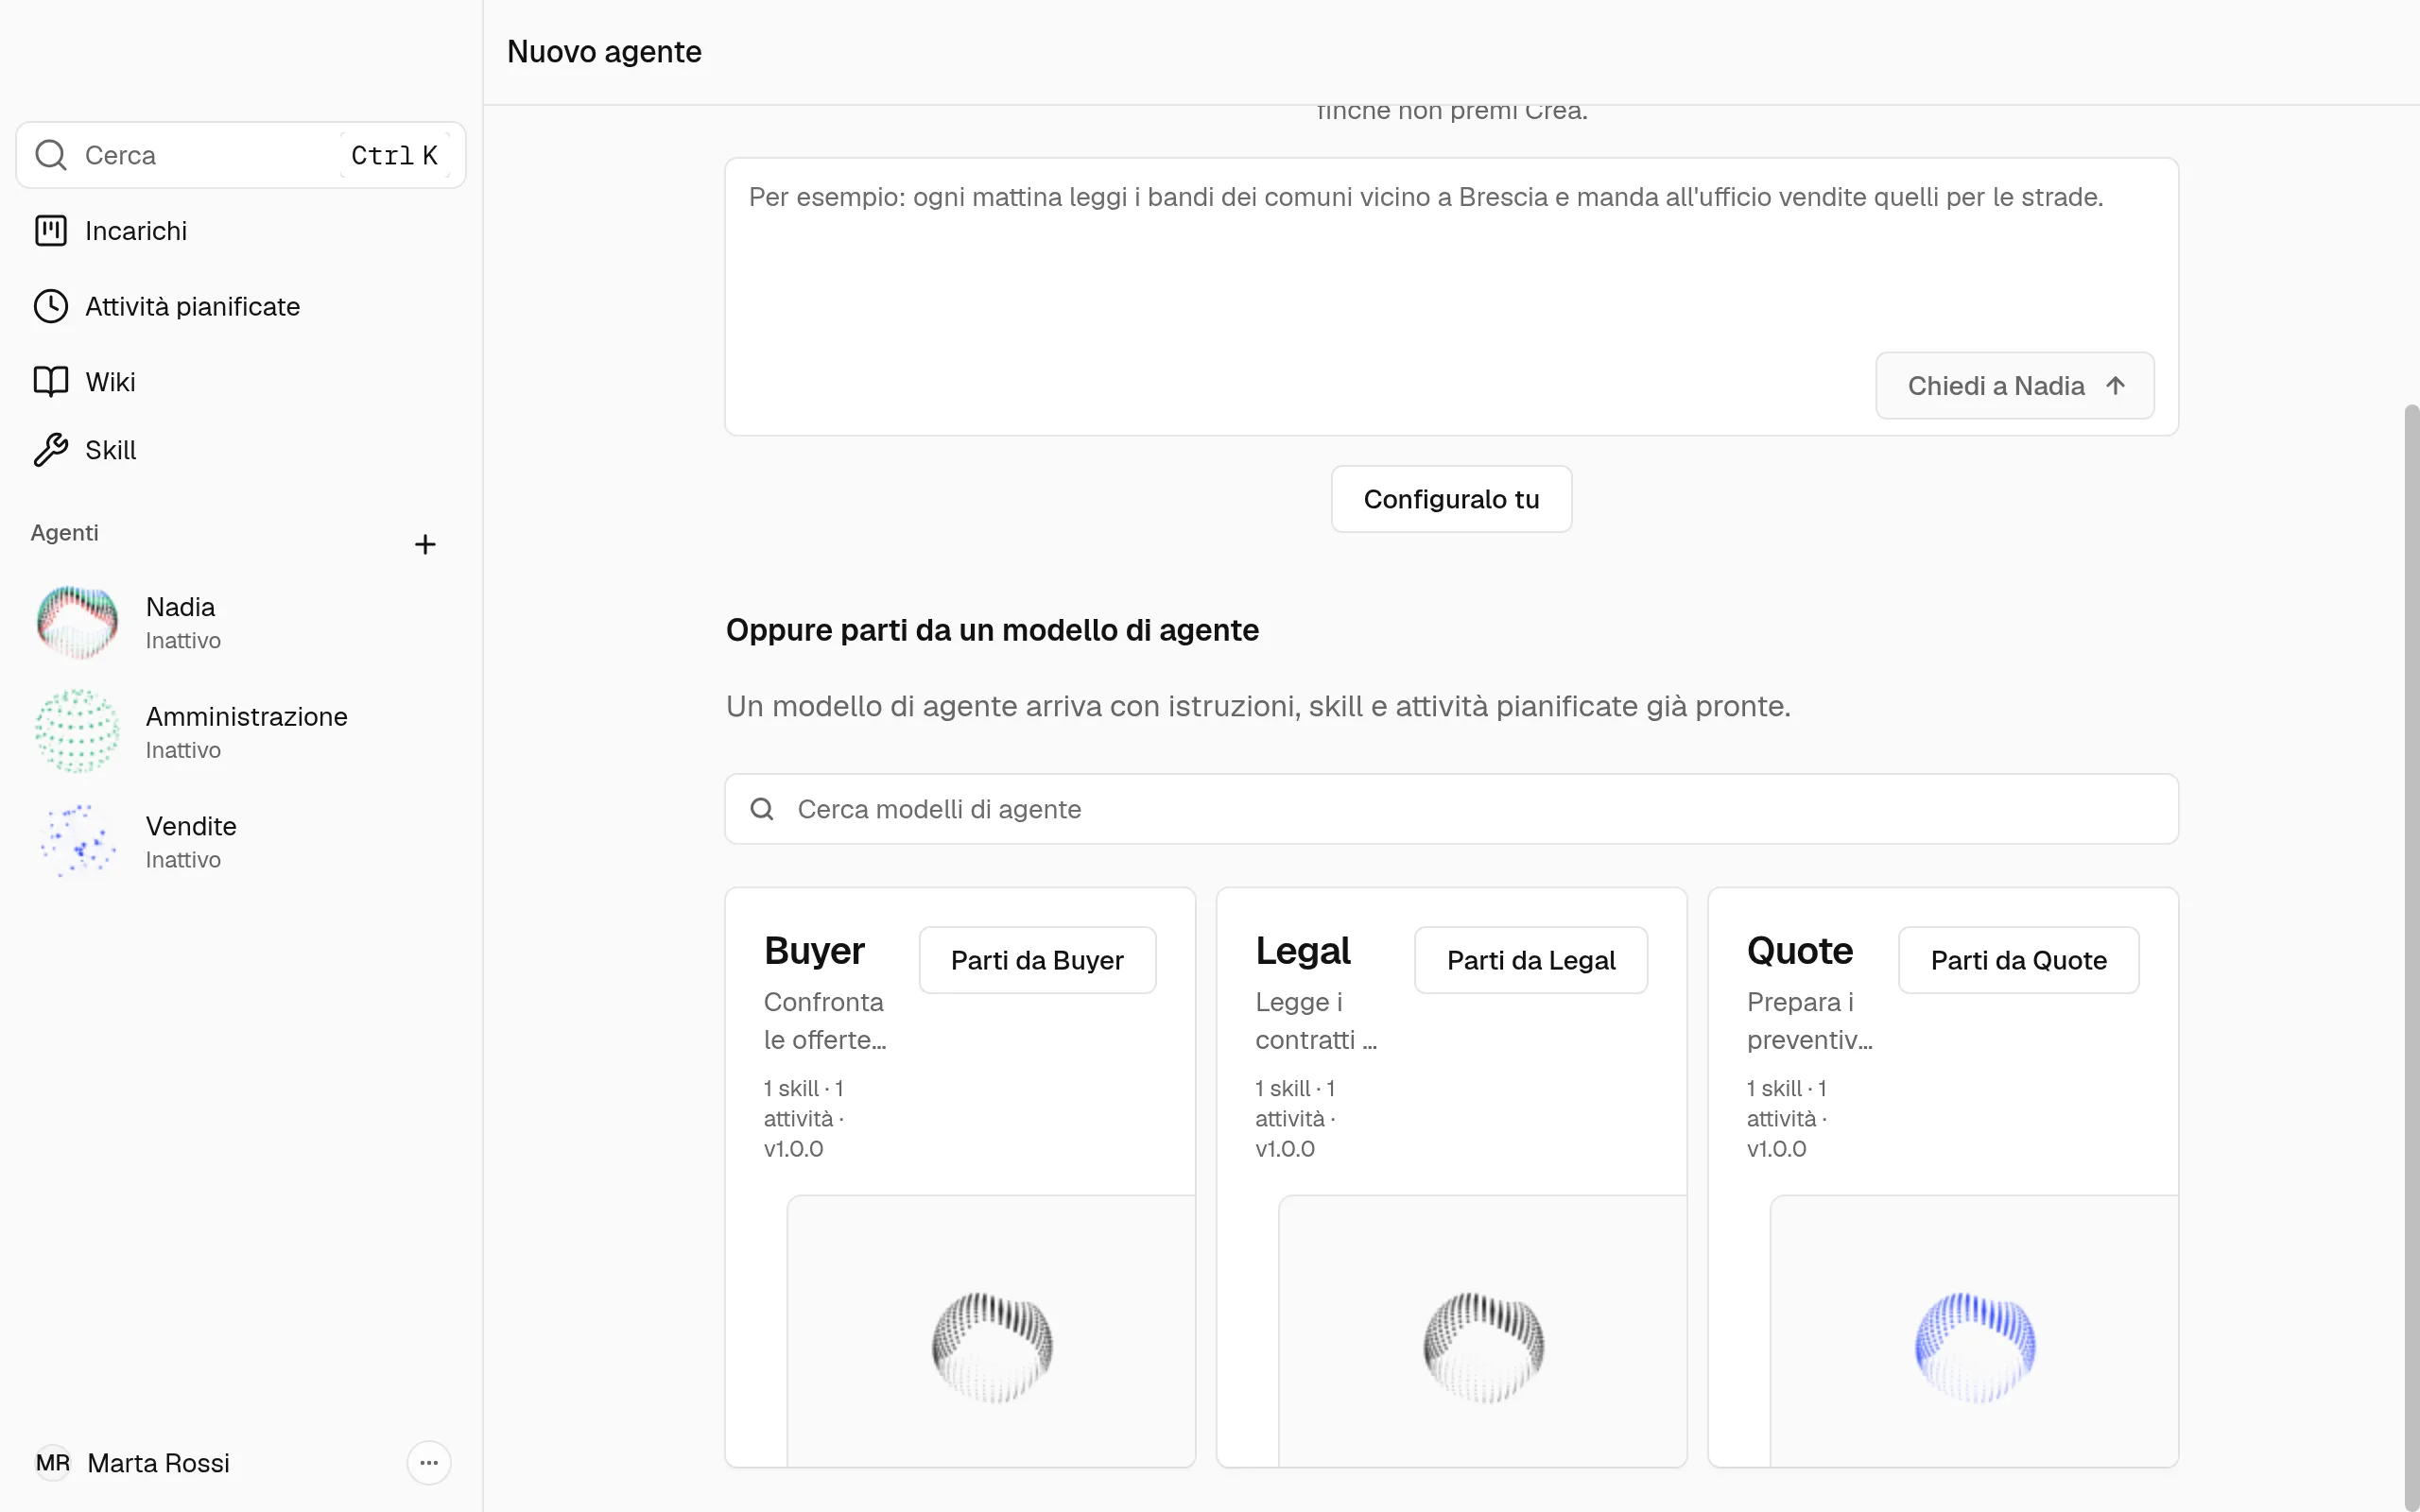Click the clock icon for Attività pianificate
This screenshot has width=2420, height=1512.
[x=51, y=306]
